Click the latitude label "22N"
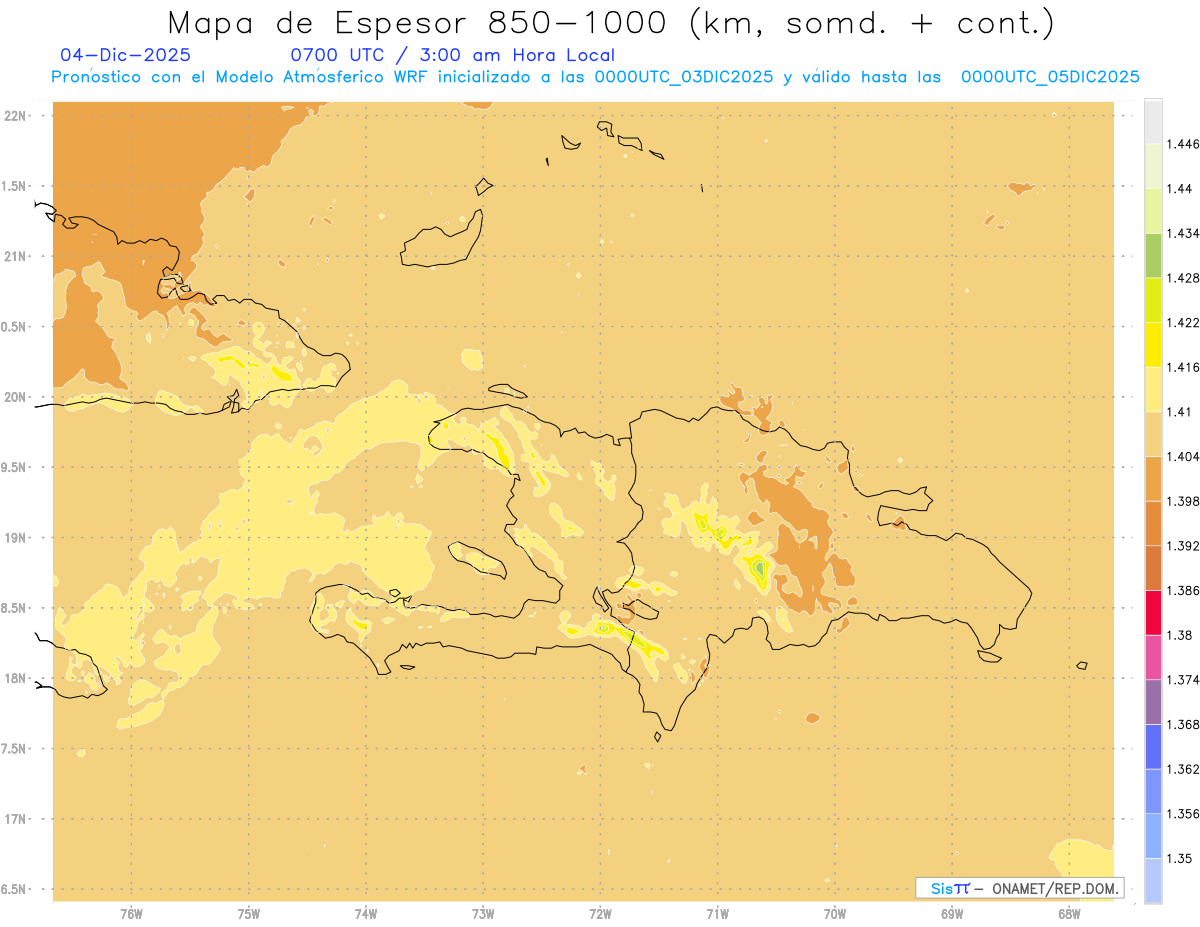Viewport: 1200px width, 927px height. [x=16, y=116]
